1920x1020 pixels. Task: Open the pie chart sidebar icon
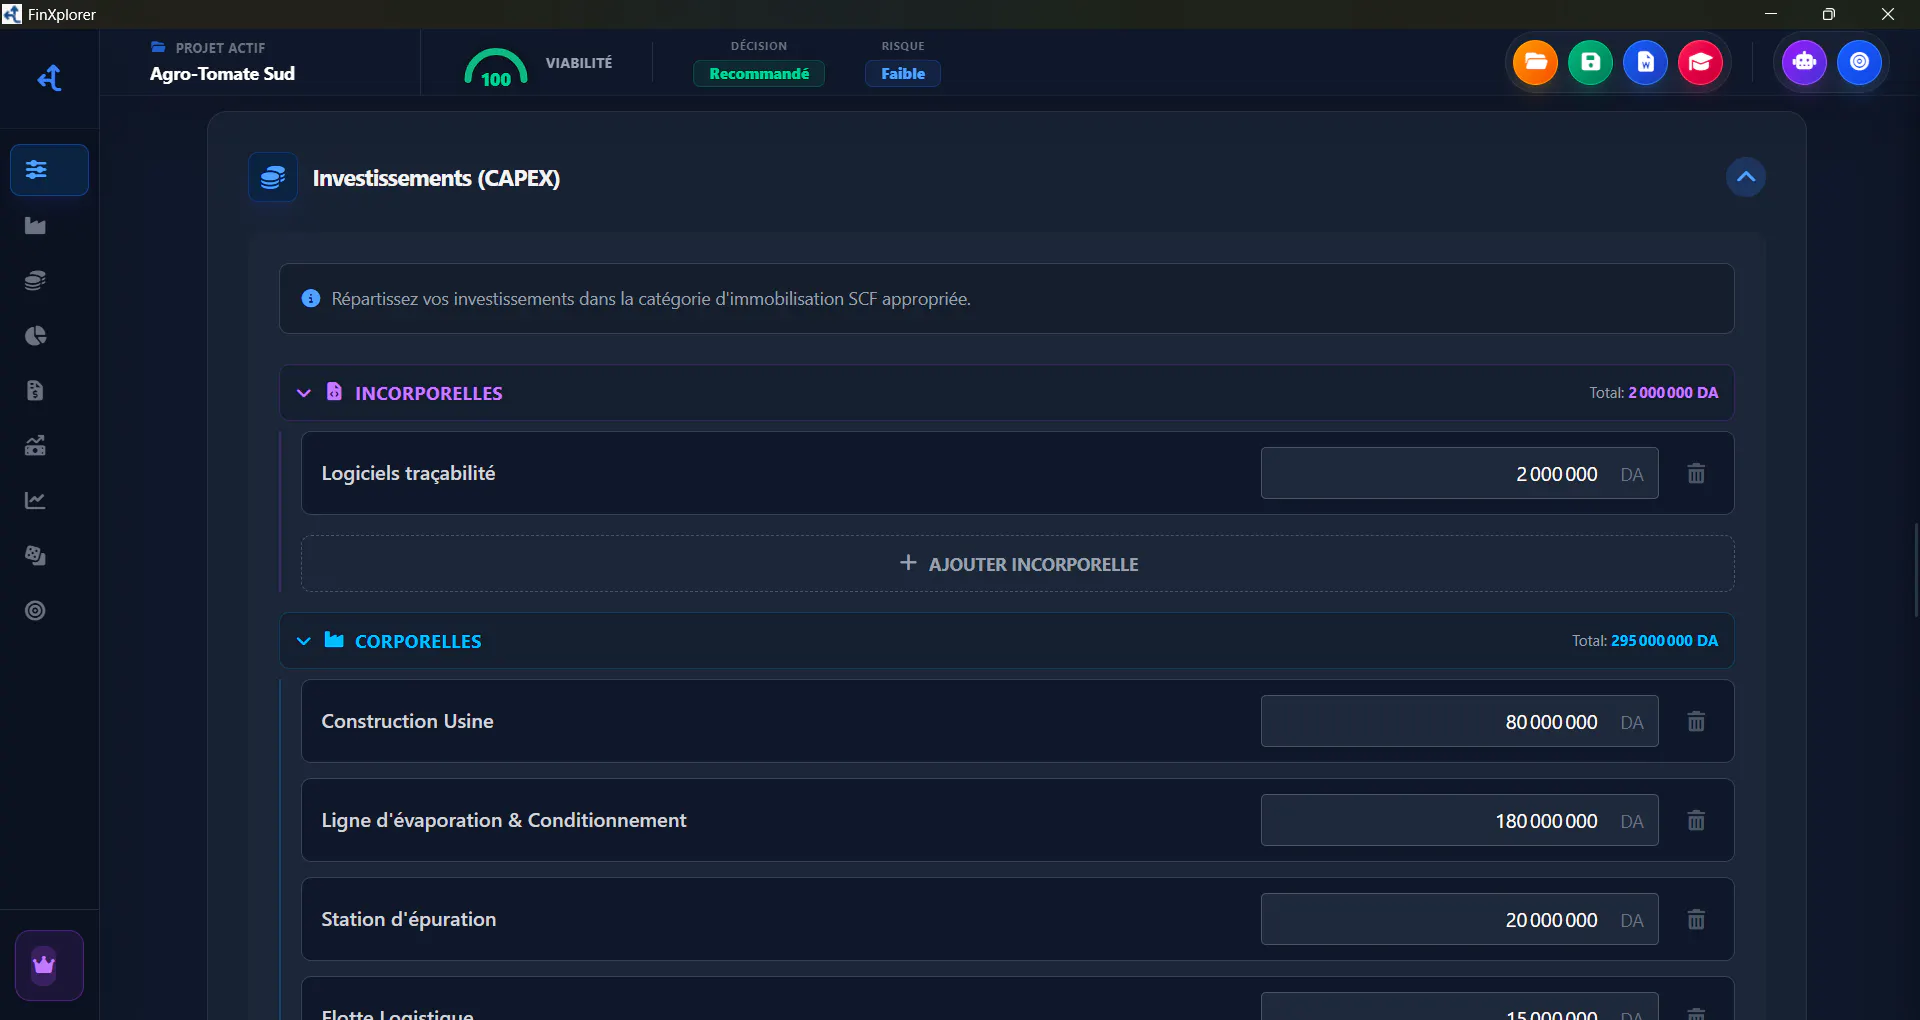[x=36, y=336]
